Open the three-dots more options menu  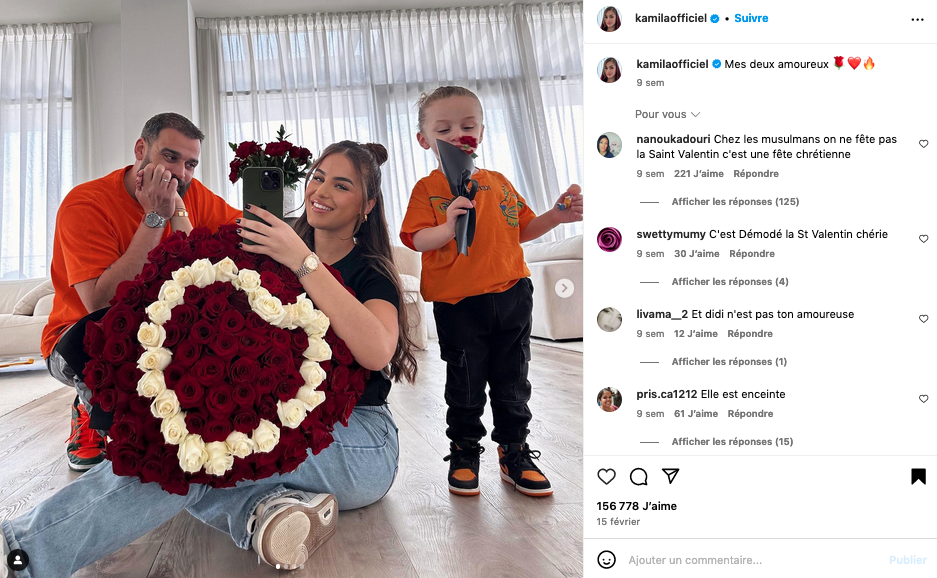click(x=918, y=20)
